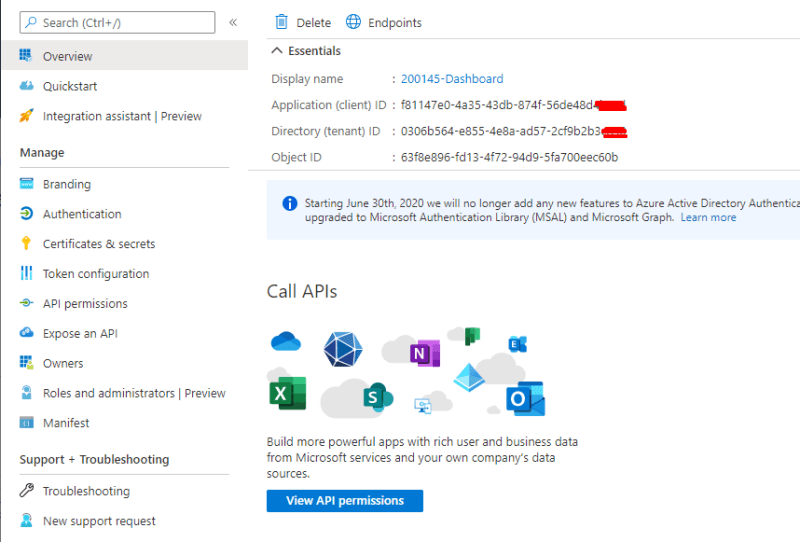Viewport: 800px width, 542px height.
Task: Open Integration assistant | Preview
Action: (x=124, y=116)
